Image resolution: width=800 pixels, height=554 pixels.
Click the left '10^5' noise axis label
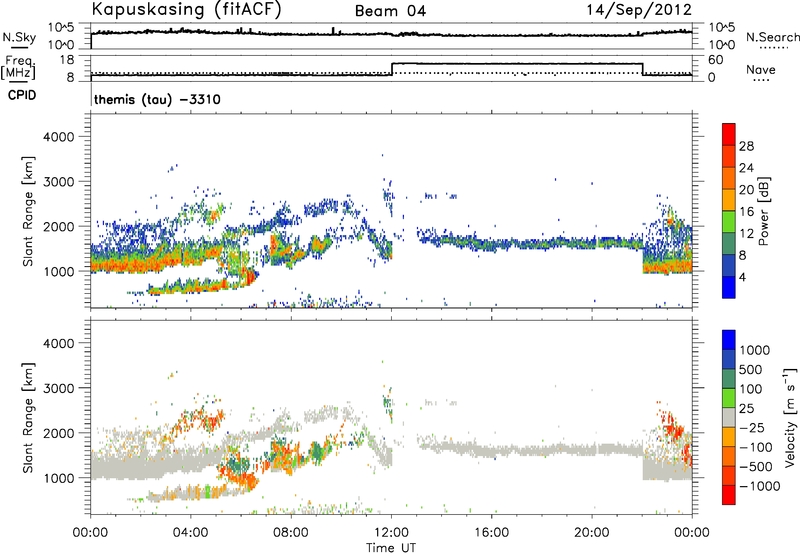[x=61, y=28]
